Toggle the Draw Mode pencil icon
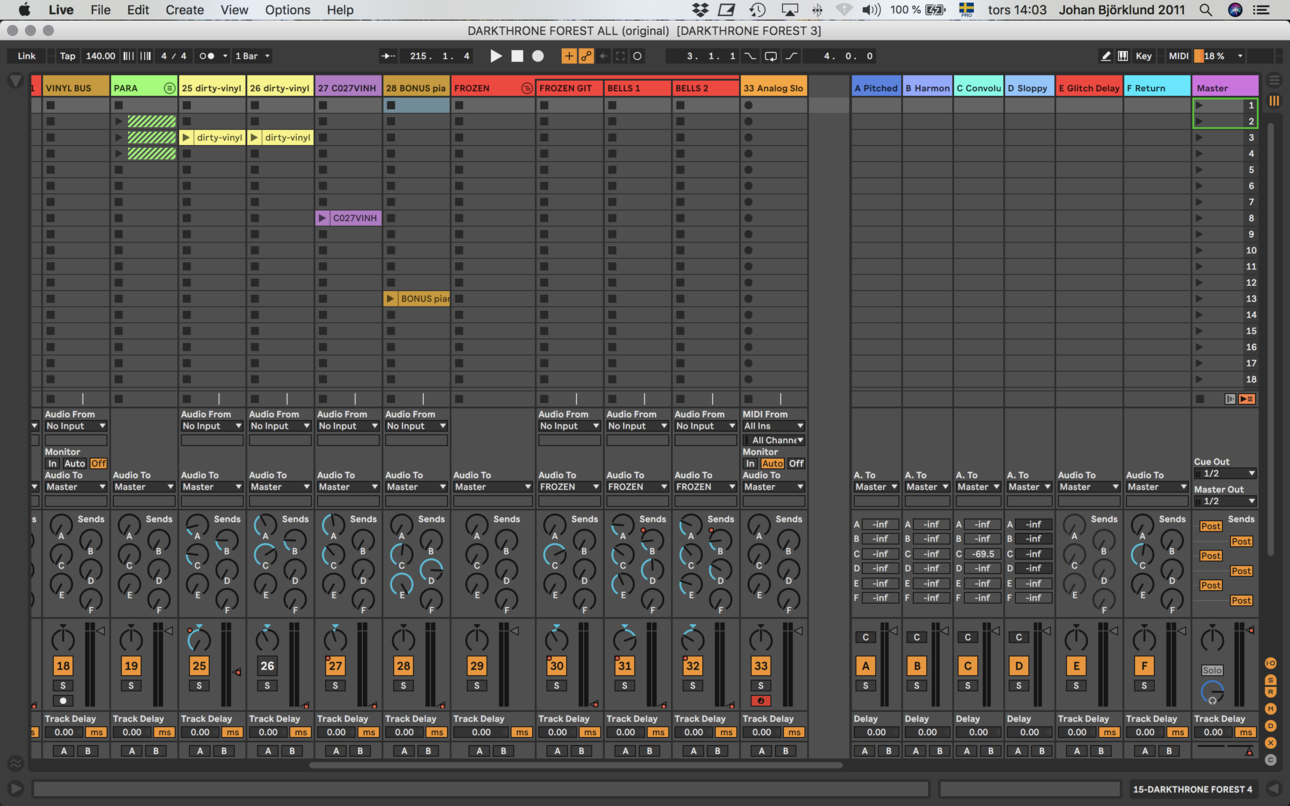The image size is (1290, 806). click(x=1105, y=56)
